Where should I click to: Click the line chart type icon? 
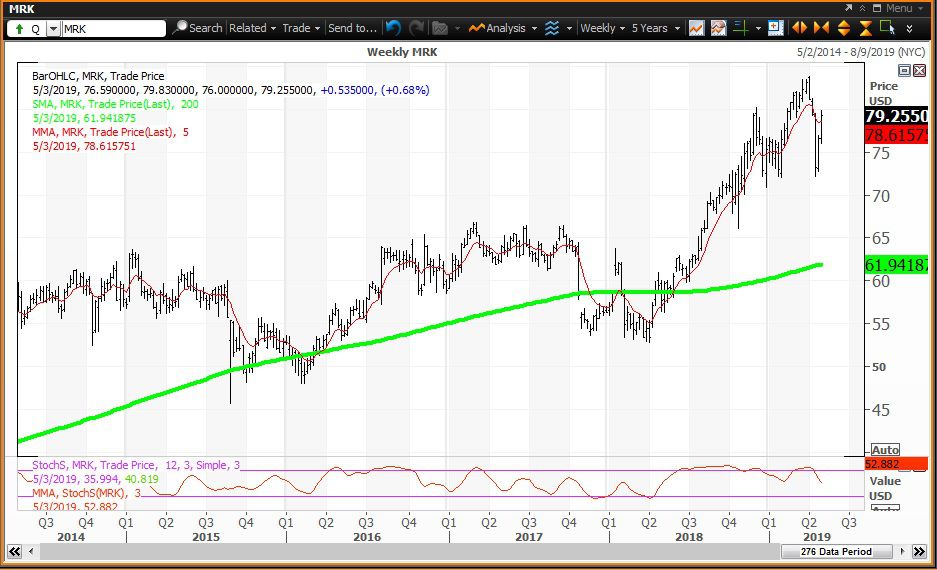click(696, 28)
